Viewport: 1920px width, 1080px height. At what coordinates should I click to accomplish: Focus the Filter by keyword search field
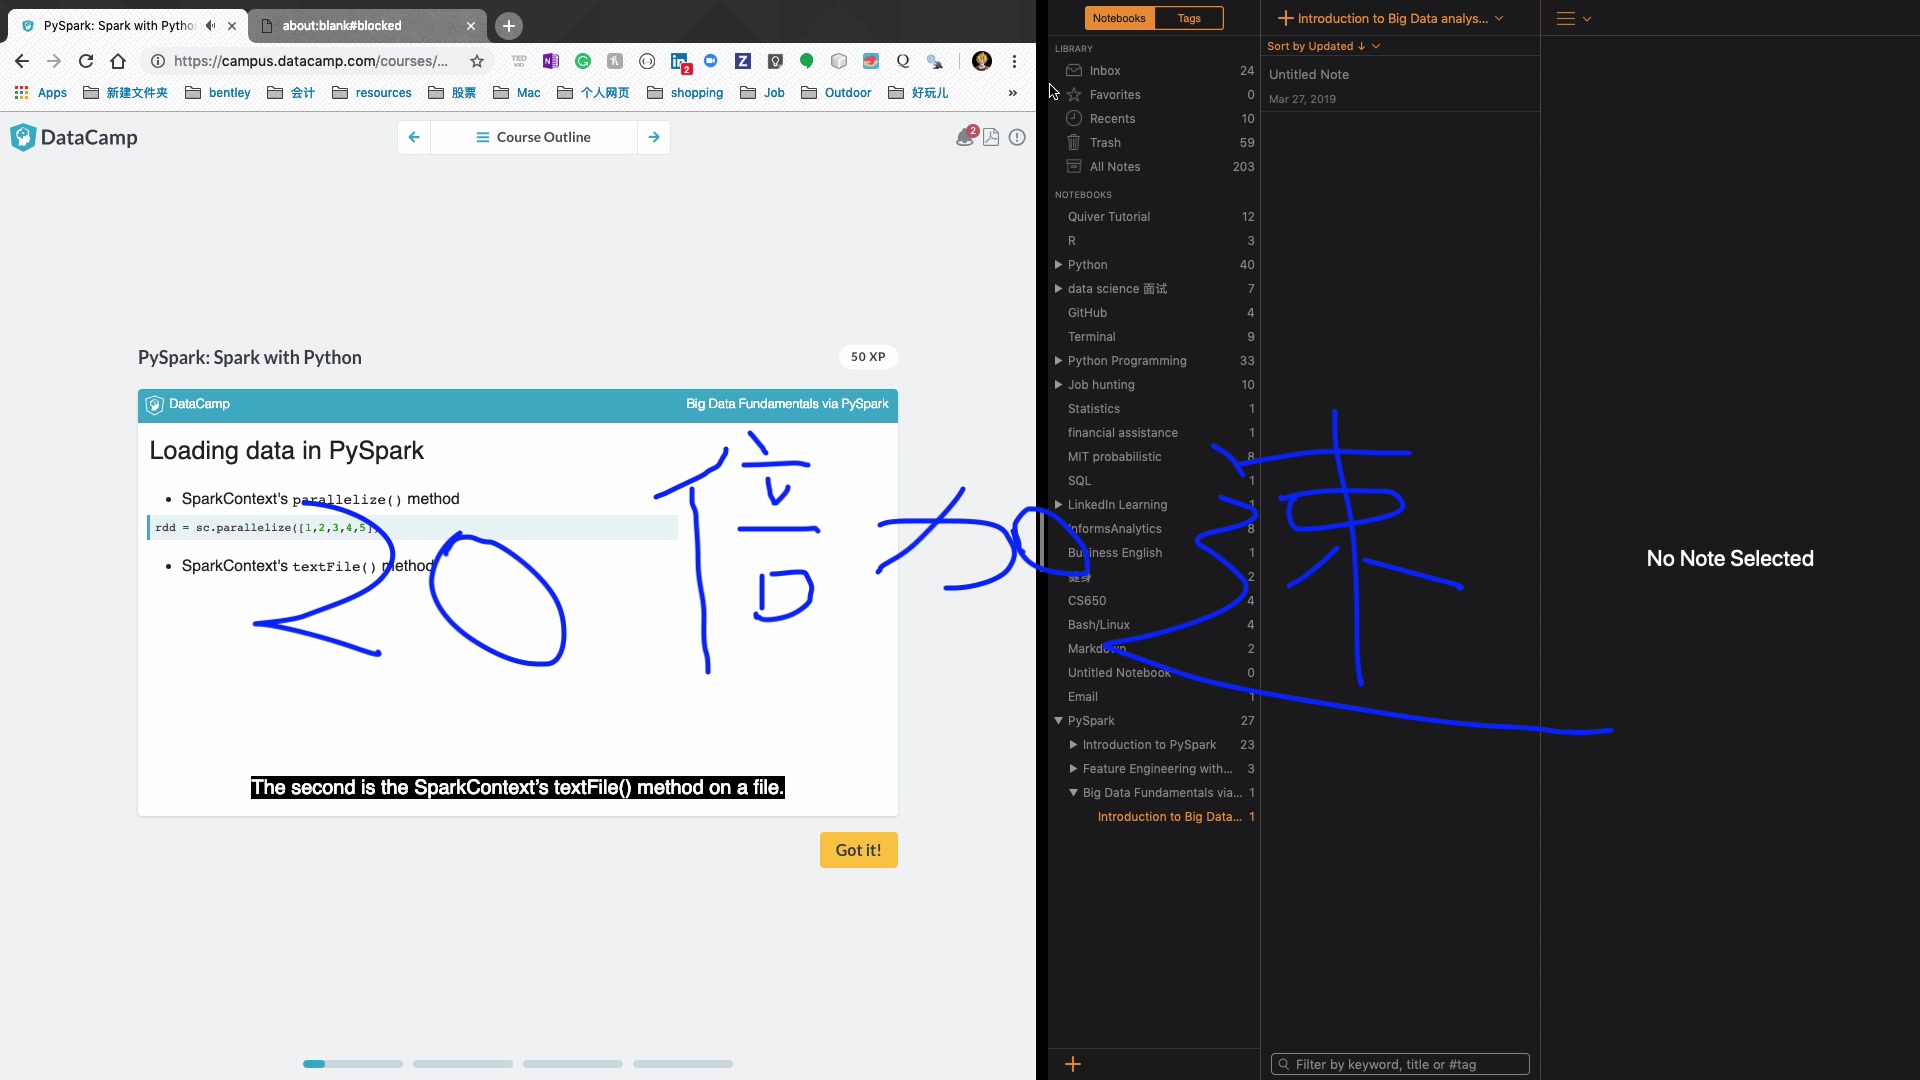[x=1400, y=1064]
